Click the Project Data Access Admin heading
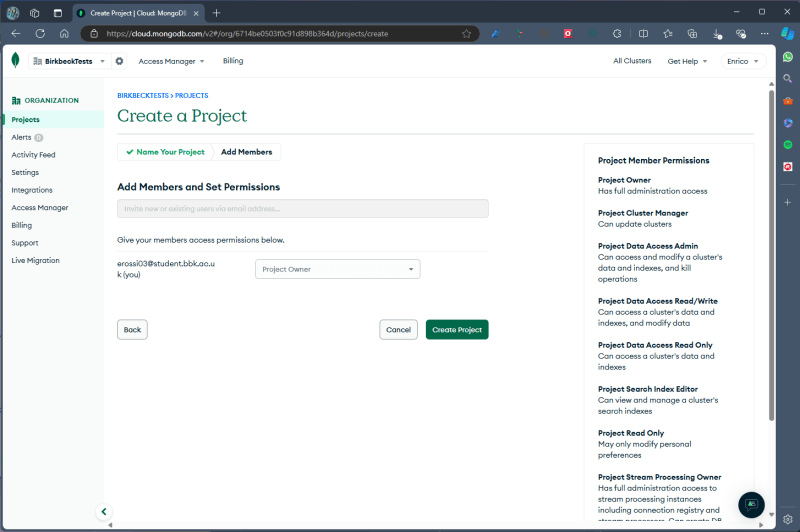800x532 pixels. click(x=648, y=246)
